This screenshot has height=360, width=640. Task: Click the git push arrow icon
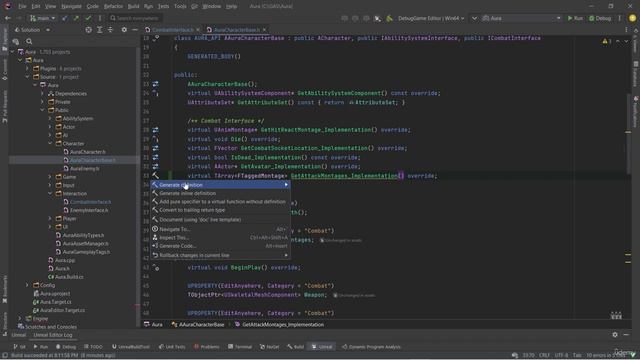[76, 18]
